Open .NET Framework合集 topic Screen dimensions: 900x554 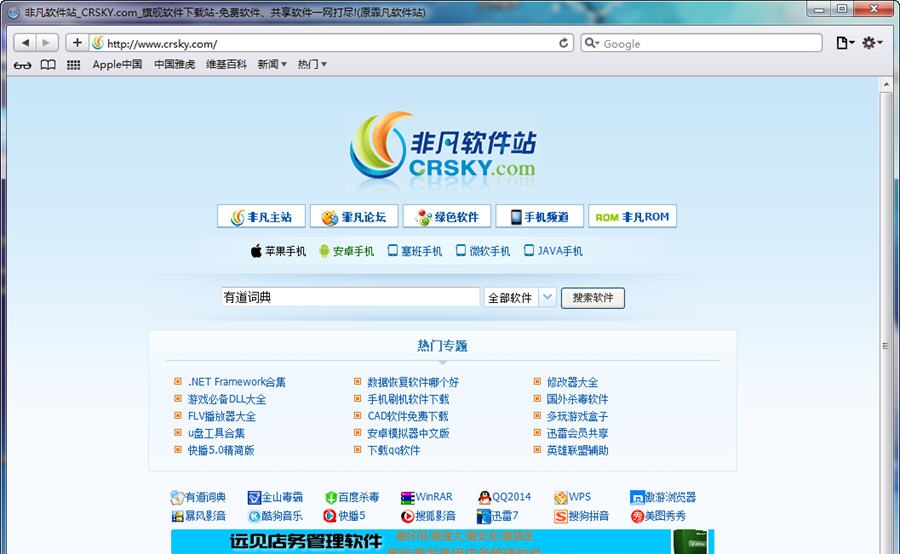pos(237,382)
